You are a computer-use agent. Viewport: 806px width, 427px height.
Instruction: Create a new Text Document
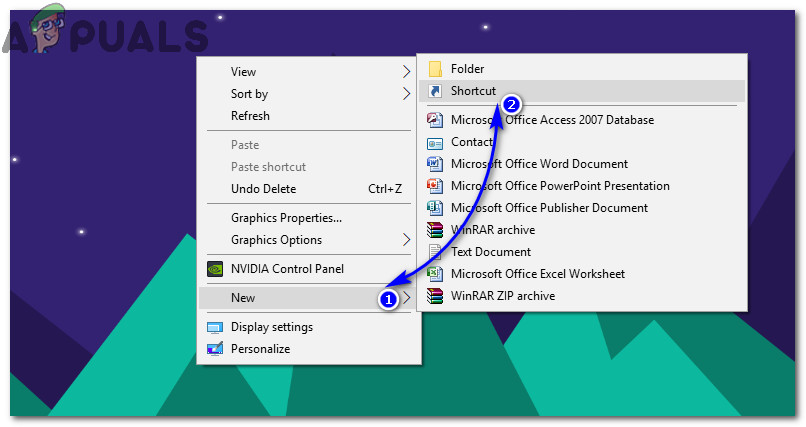(x=582, y=252)
